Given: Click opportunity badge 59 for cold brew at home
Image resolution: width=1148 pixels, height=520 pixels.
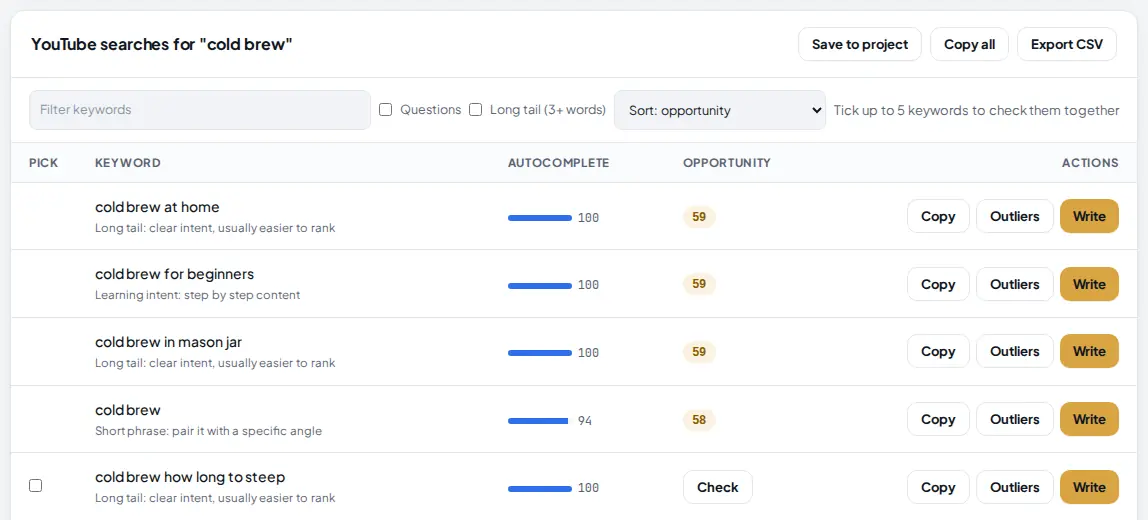Looking at the screenshot, I should [x=699, y=217].
